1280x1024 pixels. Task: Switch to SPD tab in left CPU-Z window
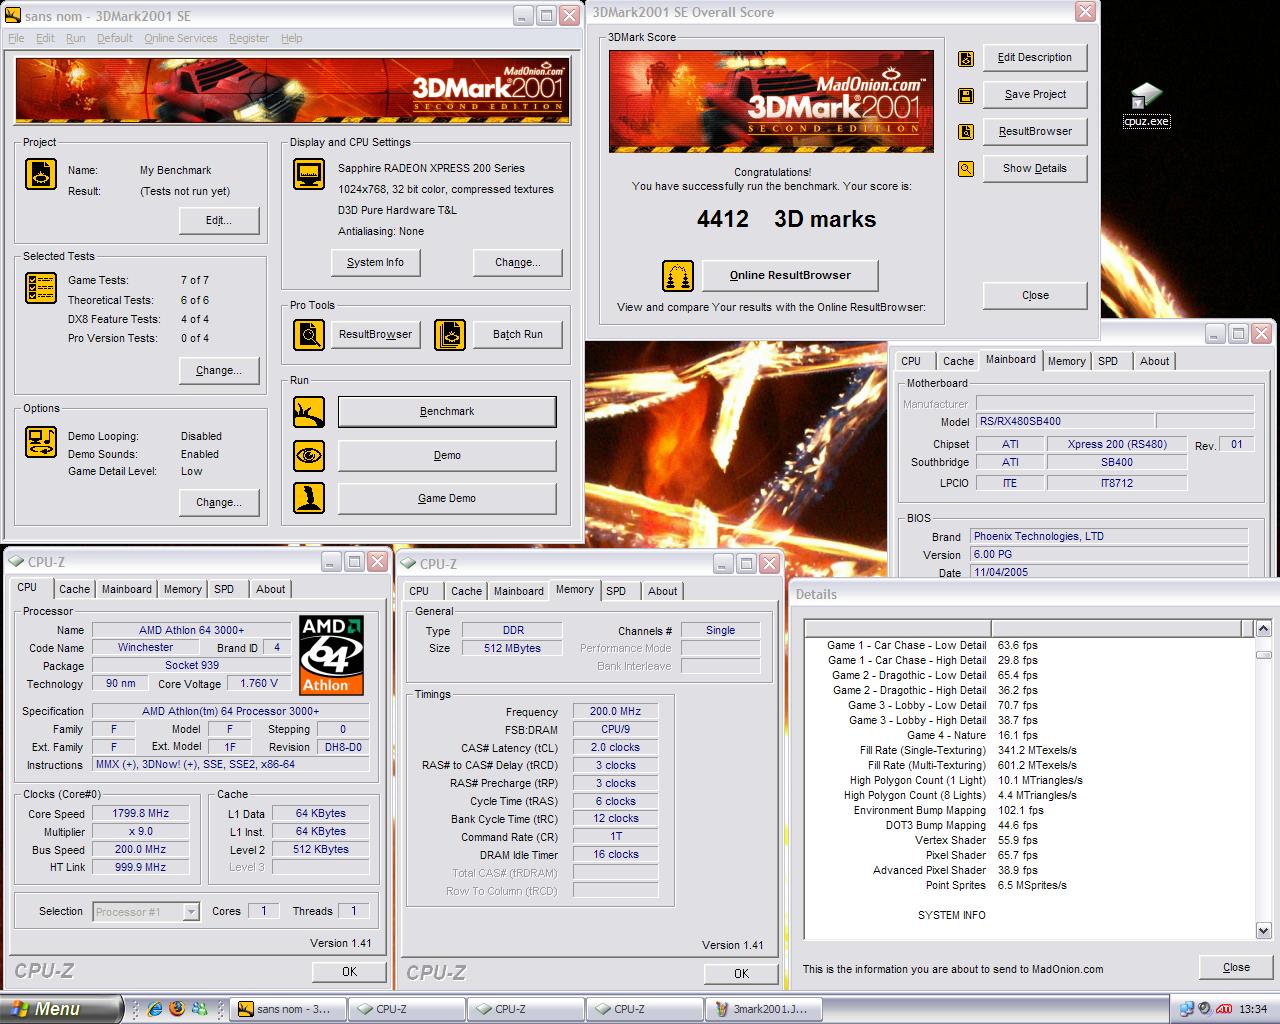224,589
